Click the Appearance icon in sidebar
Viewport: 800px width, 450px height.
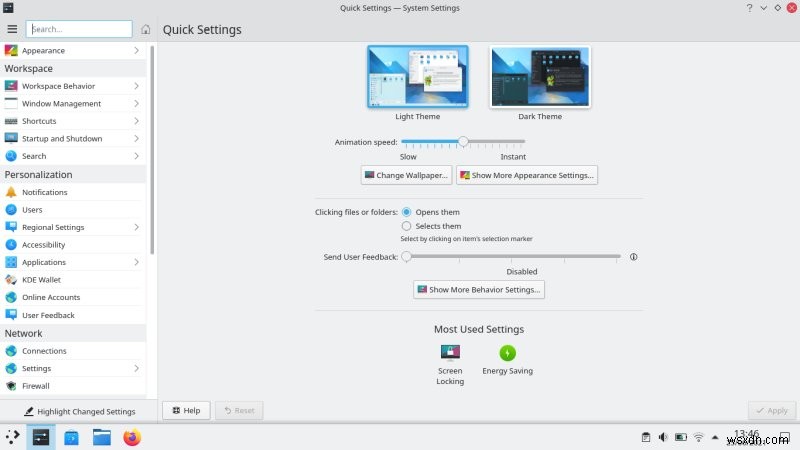pos(11,51)
